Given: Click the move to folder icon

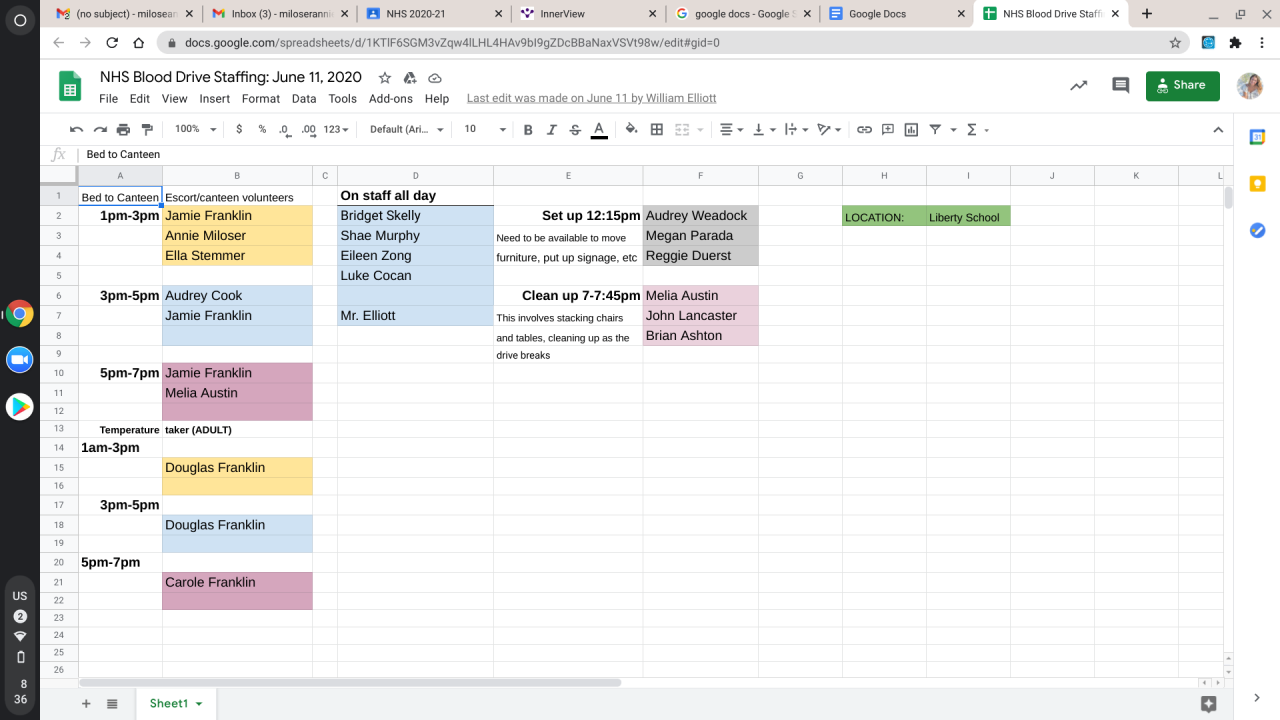Looking at the screenshot, I should click(x=410, y=78).
